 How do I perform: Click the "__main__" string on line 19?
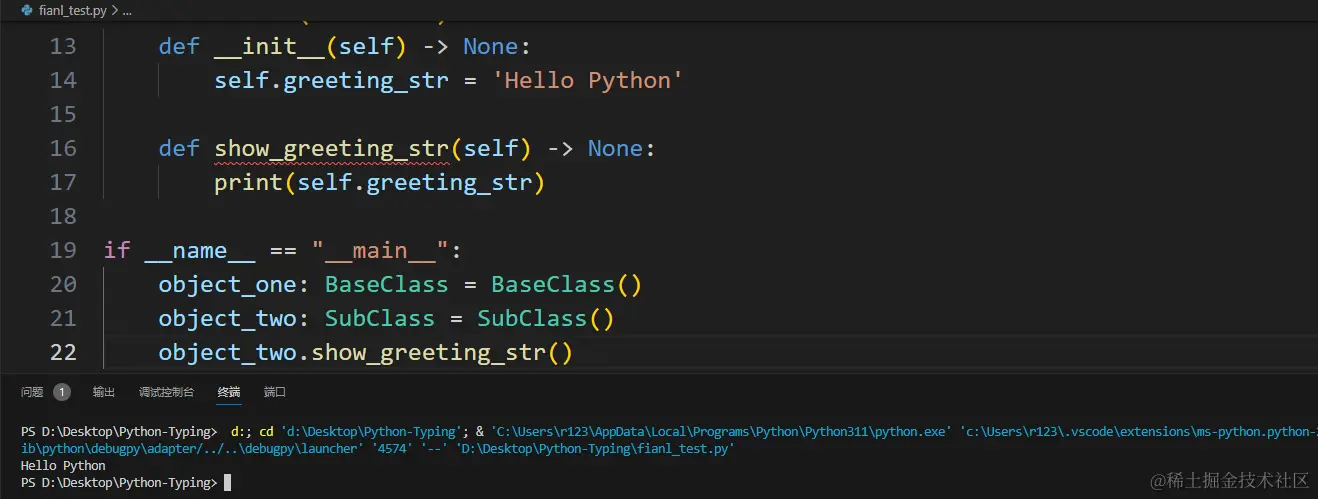click(x=379, y=250)
